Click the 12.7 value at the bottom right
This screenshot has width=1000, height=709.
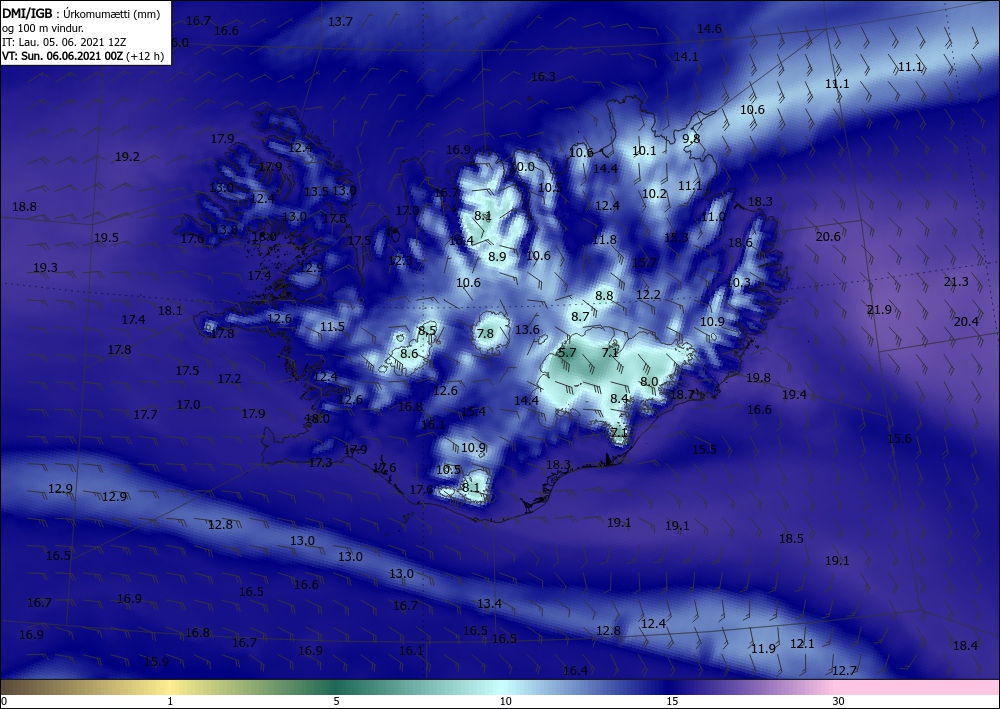pos(844,671)
